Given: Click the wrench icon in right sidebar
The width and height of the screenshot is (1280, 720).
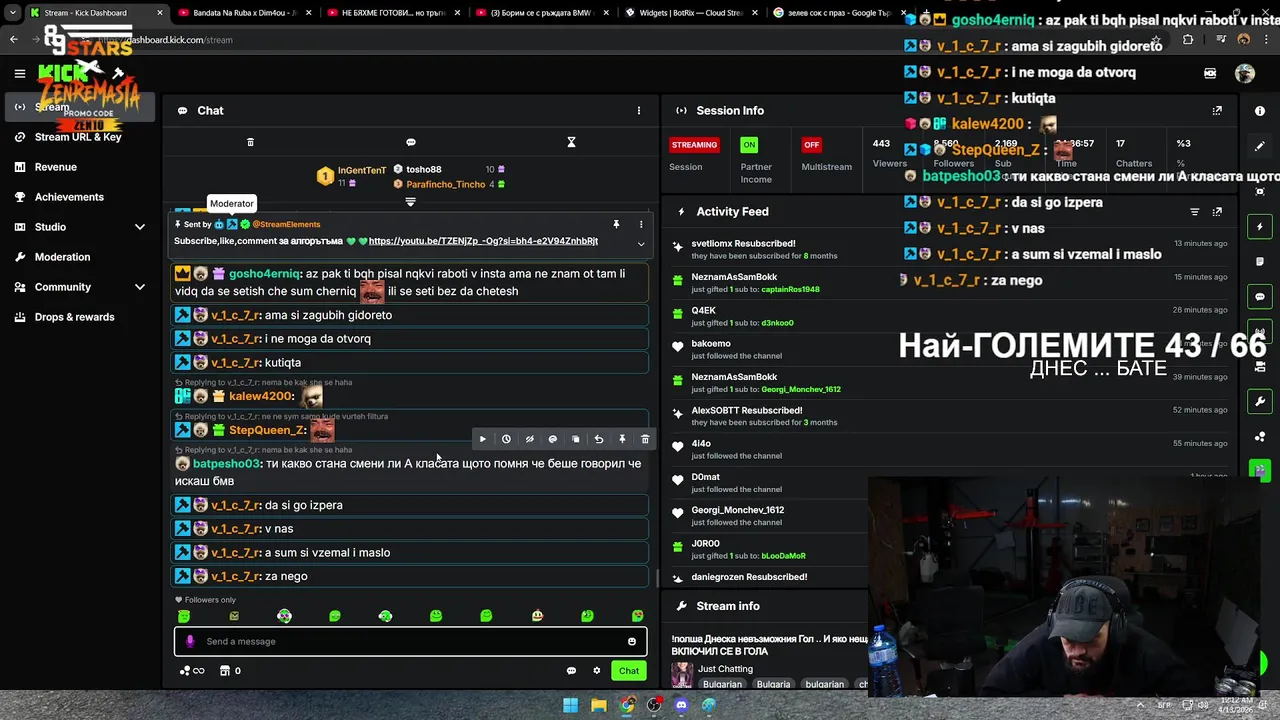Looking at the screenshot, I should 1260,402.
